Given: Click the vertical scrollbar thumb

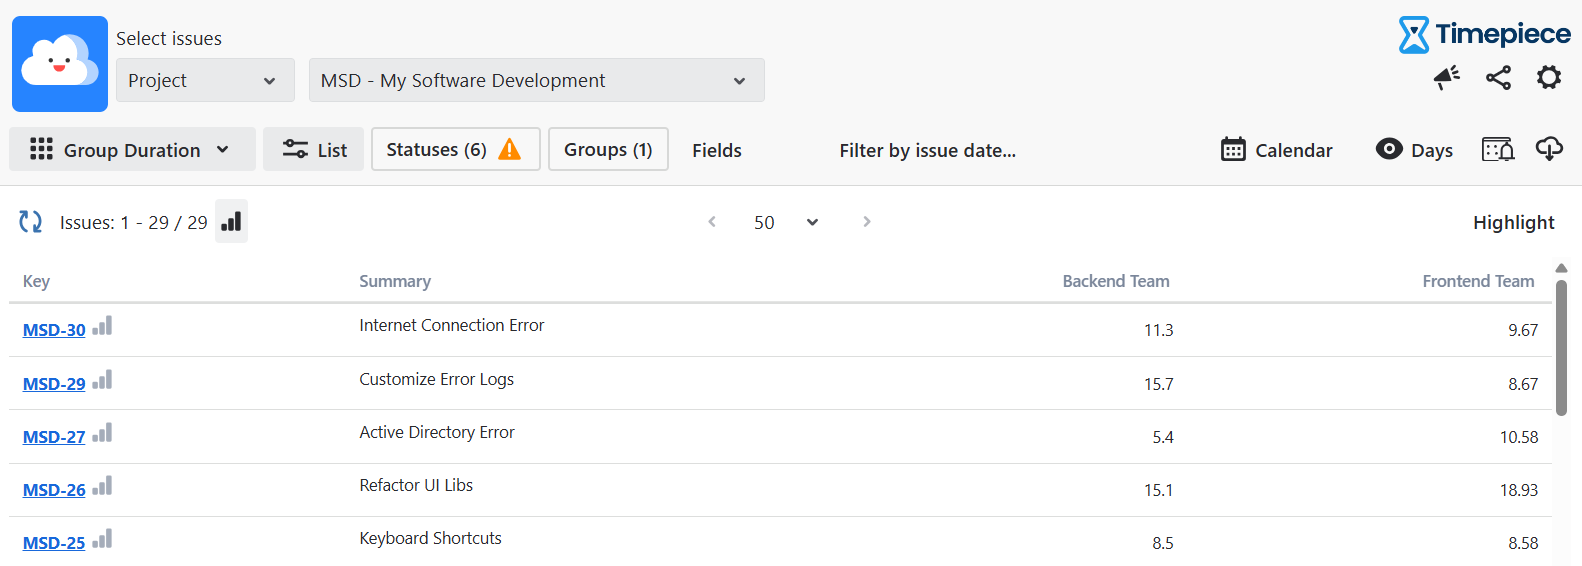Looking at the screenshot, I should pos(1561,347).
